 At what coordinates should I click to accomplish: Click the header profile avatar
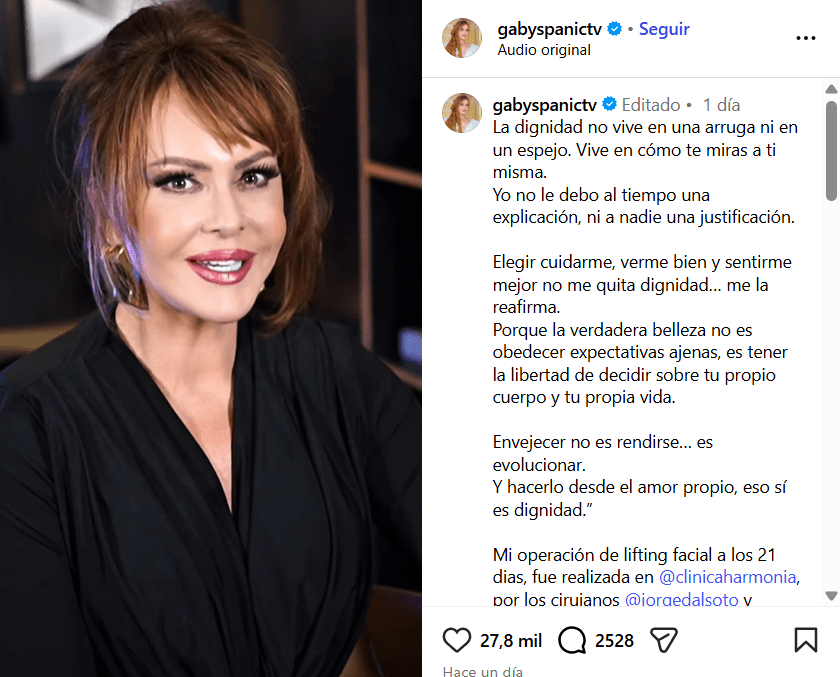(x=462, y=38)
